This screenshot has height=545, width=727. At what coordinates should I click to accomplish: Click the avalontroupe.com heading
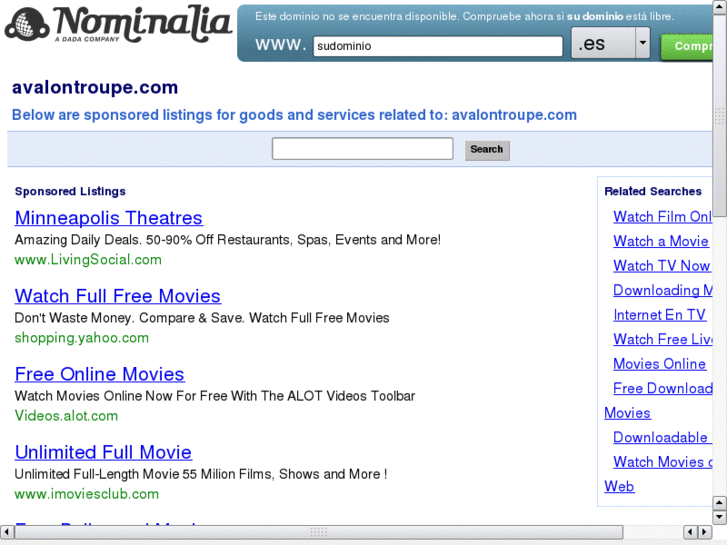coord(95,87)
